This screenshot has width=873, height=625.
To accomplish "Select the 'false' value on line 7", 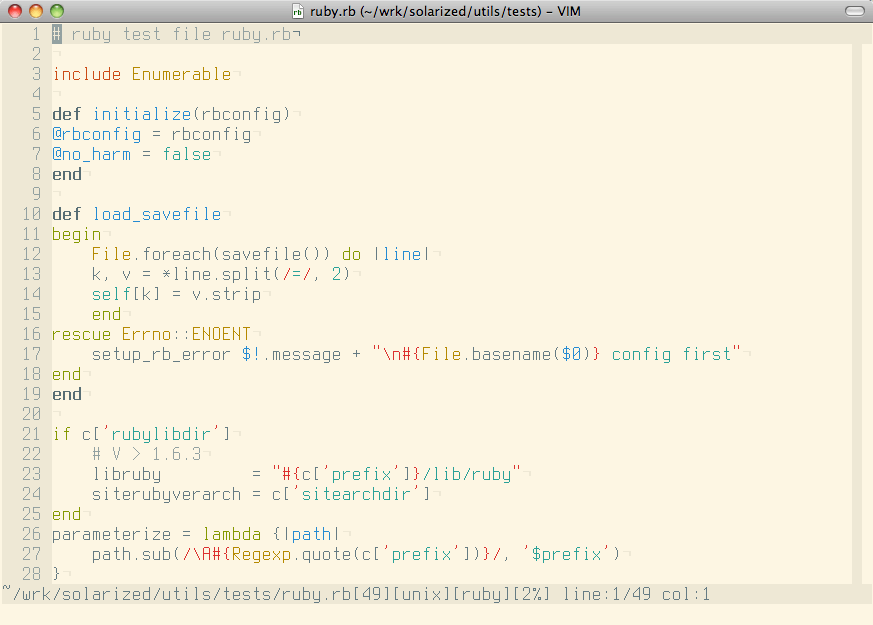I will click(x=186, y=154).
